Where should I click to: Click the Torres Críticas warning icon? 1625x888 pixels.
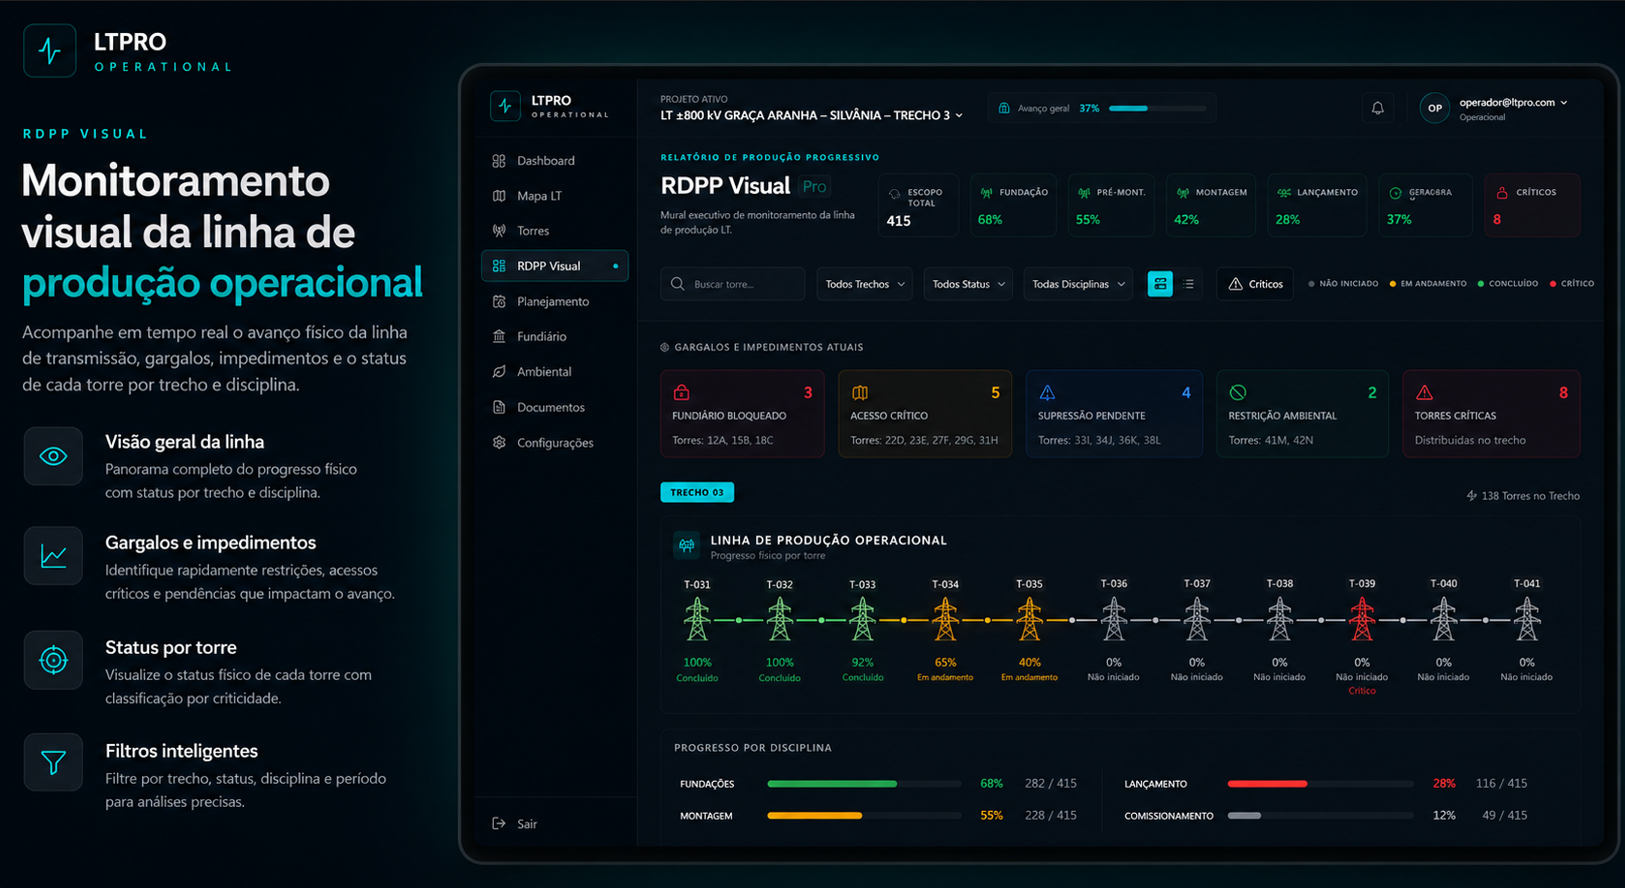[1424, 392]
